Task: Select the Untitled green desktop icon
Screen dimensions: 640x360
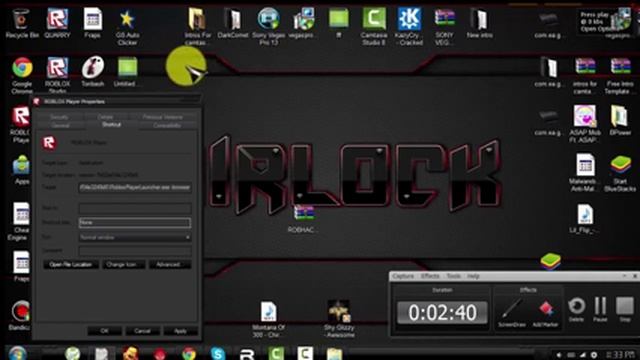Action: pos(127,71)
